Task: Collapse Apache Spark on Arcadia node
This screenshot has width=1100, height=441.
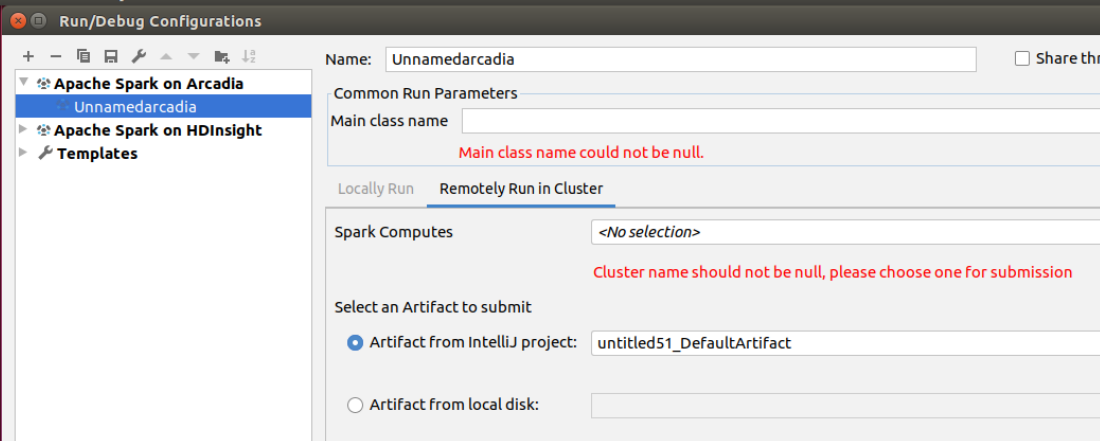Action: point(24,83)
